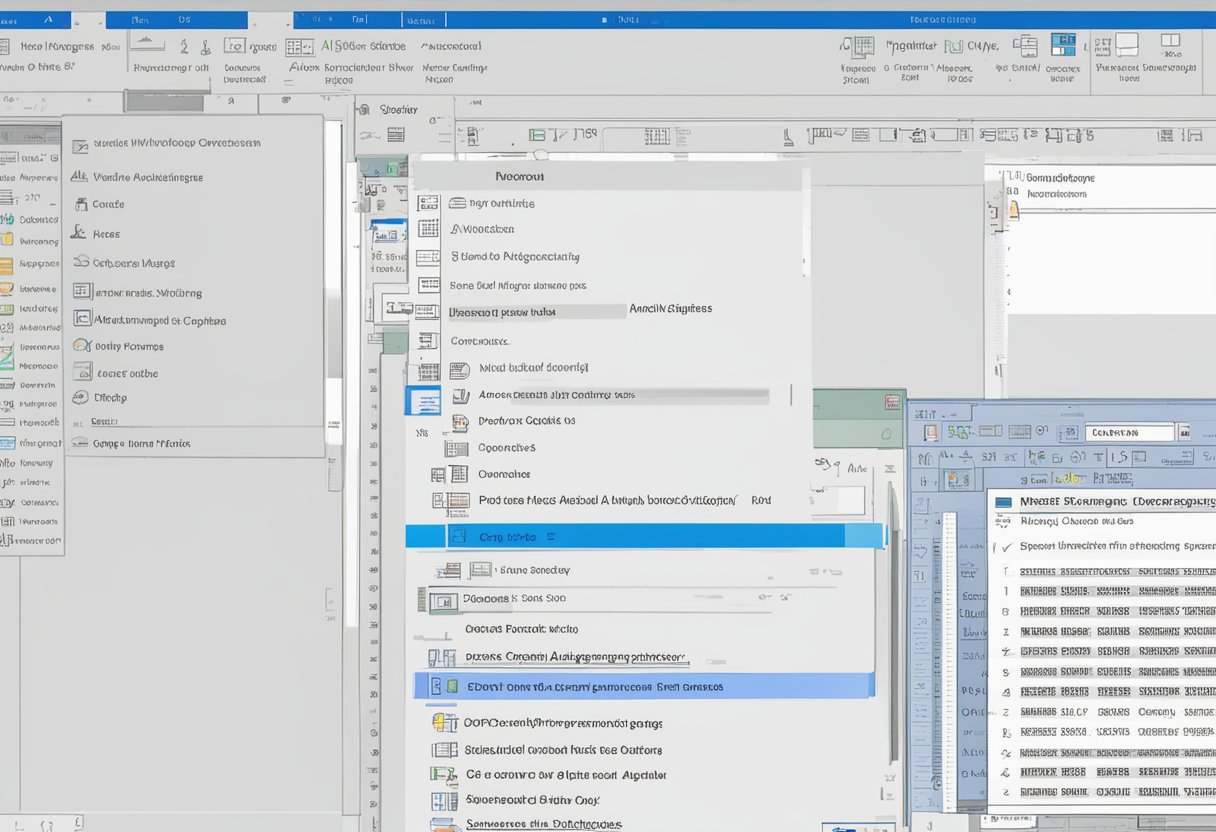Click the 'Corafe' icon in left menu
The image size is (1216, 832).
coord(81,204)
